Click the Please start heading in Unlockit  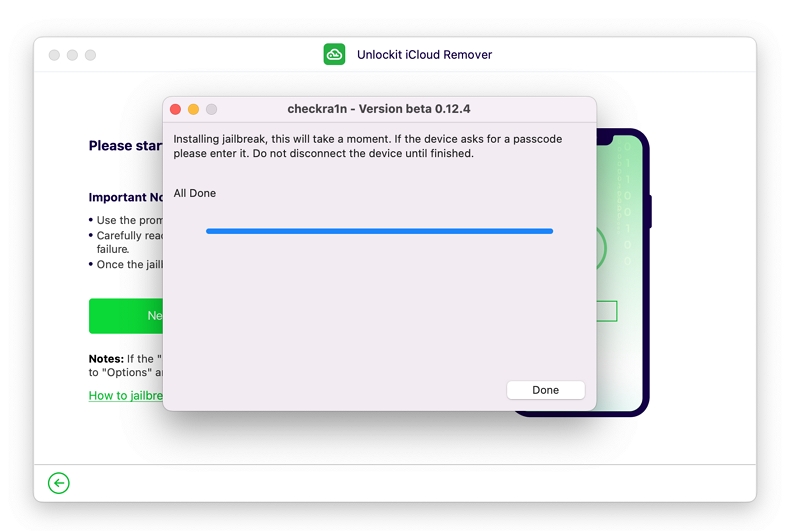click(x=125, y=146)
